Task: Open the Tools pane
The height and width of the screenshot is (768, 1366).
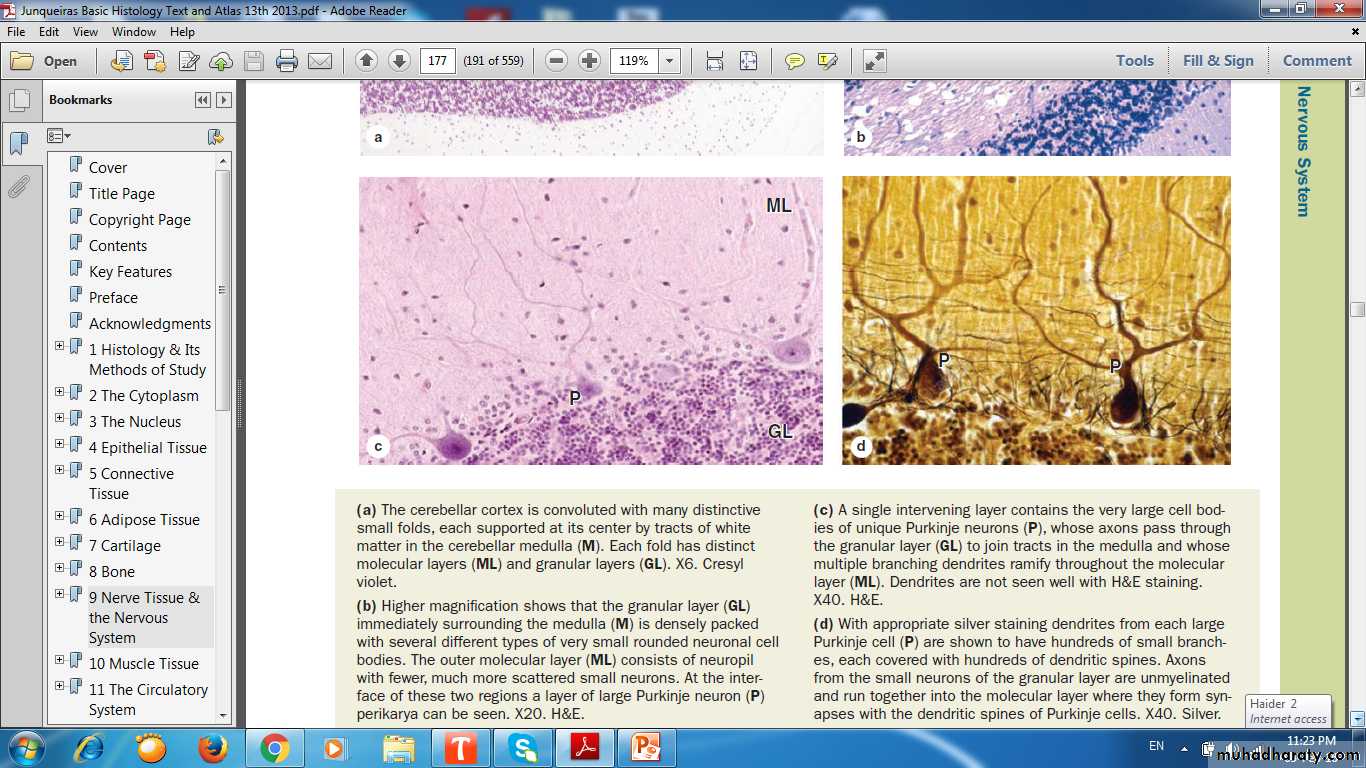Action: tap(1135, 61)
